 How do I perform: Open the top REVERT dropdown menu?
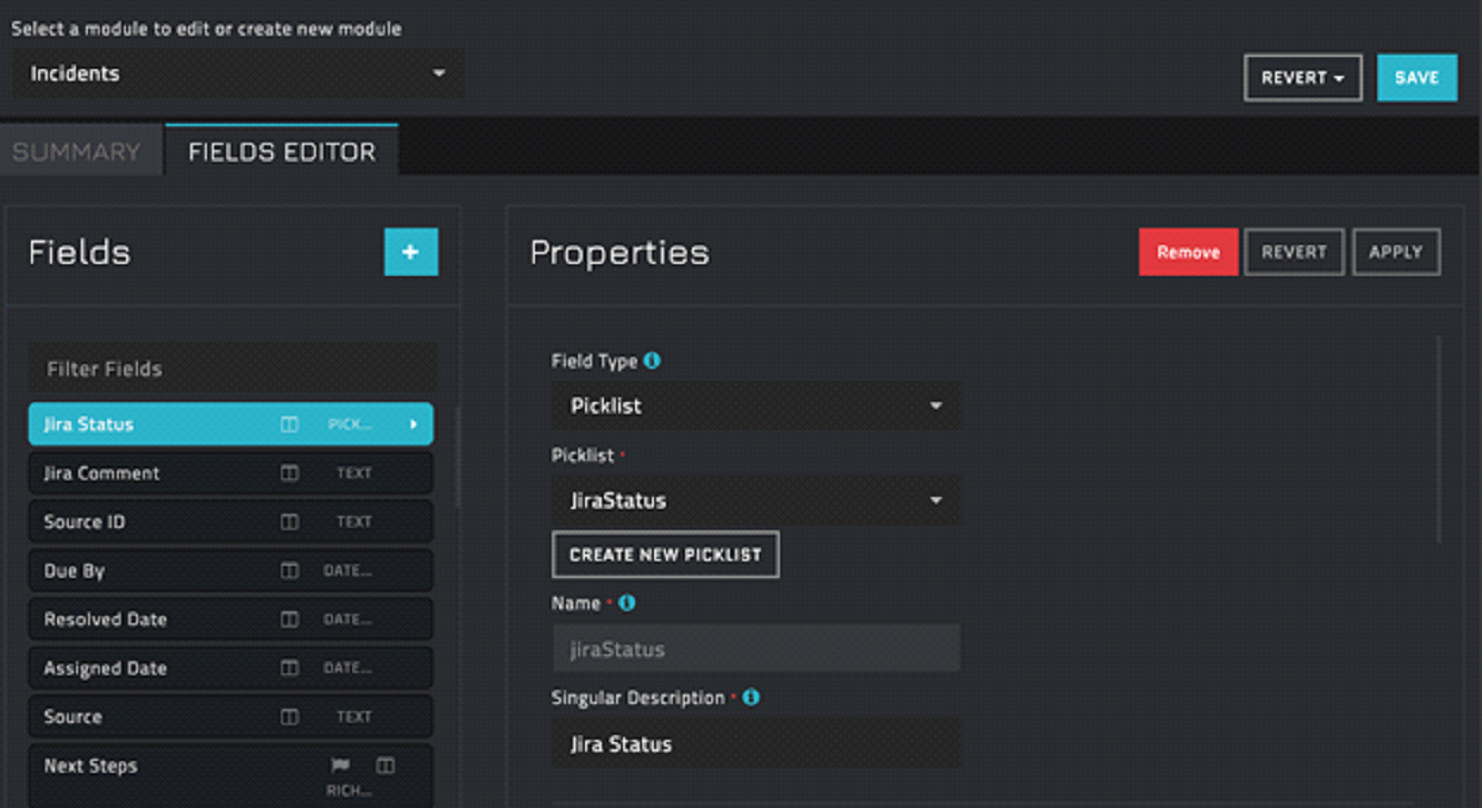click(1302, 78)
